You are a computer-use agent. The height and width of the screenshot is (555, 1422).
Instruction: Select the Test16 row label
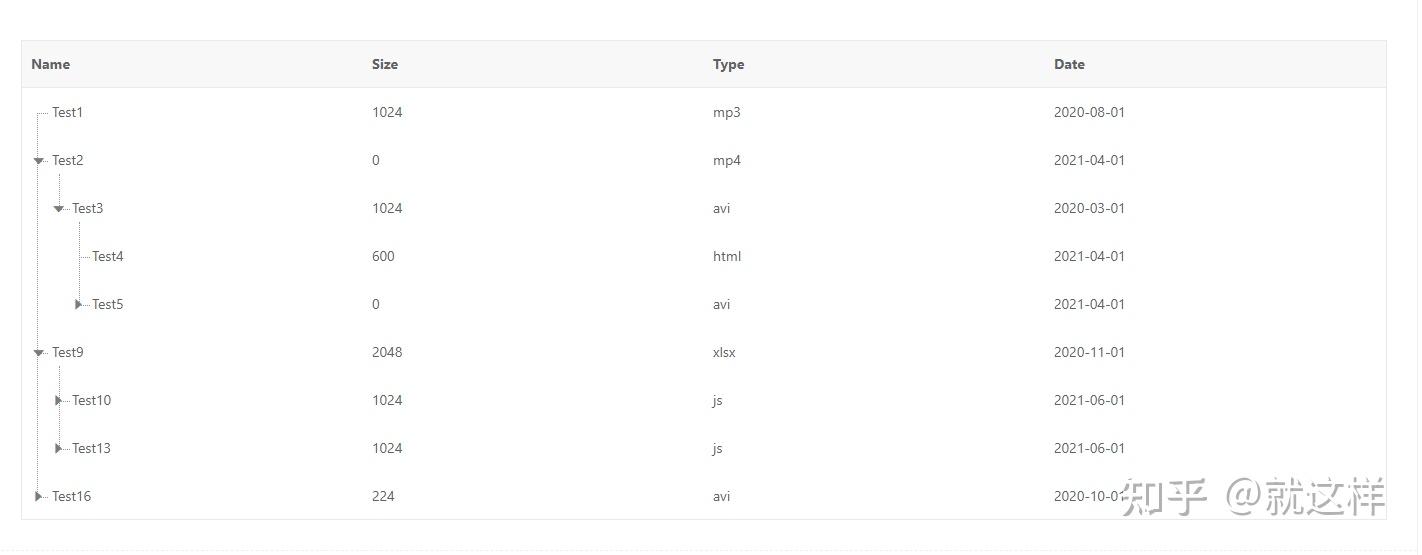71,496
